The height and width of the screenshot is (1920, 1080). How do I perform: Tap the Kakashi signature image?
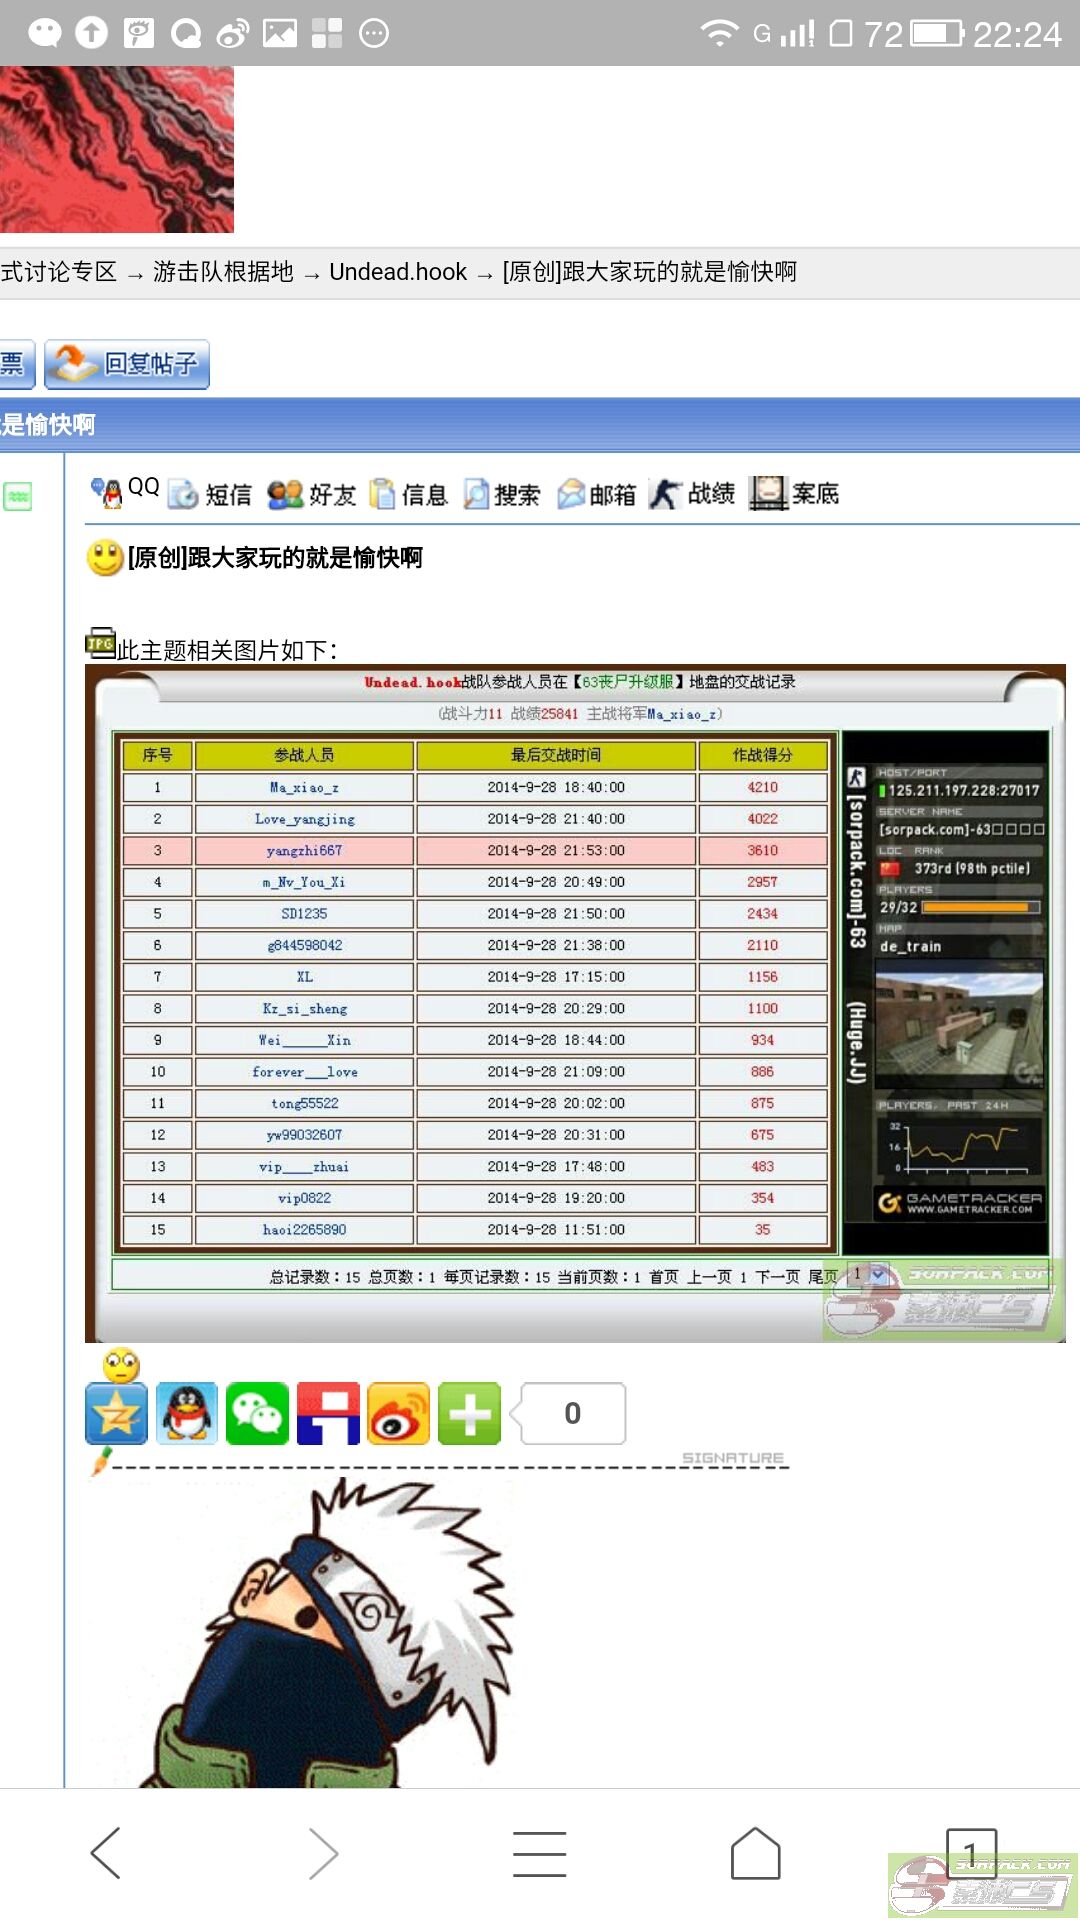pos(330,1632)
